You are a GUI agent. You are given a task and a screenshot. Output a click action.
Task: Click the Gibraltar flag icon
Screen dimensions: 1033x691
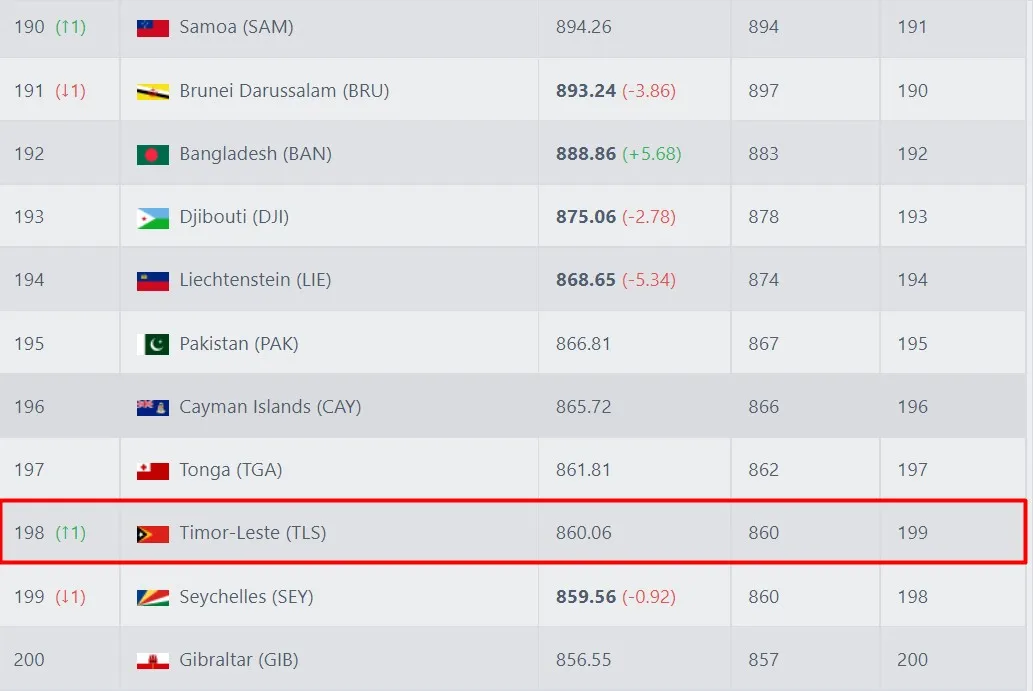click(x=152, y=660)
